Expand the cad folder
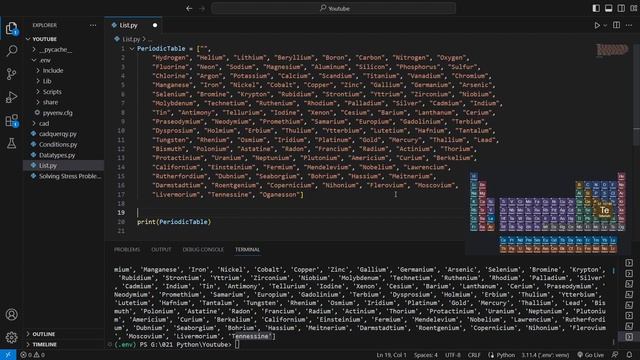 click(44, 123)
